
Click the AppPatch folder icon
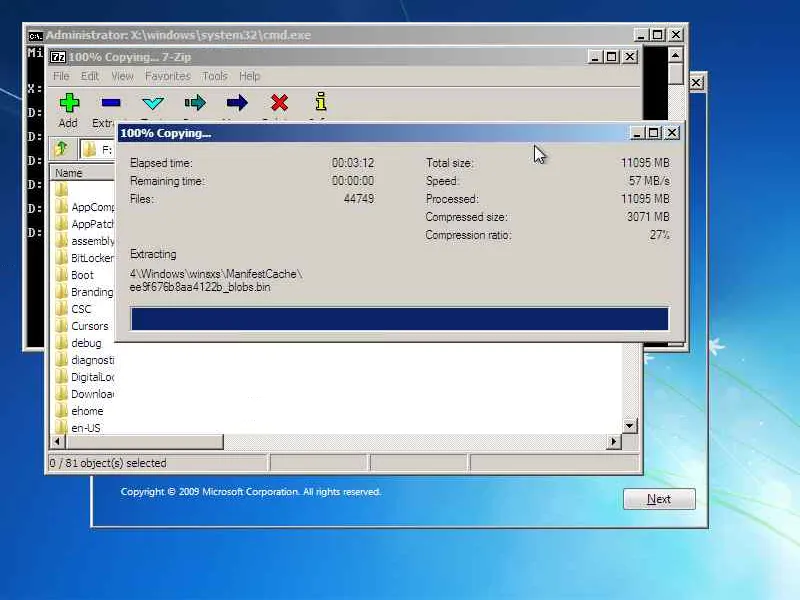[x=61, y=223]
